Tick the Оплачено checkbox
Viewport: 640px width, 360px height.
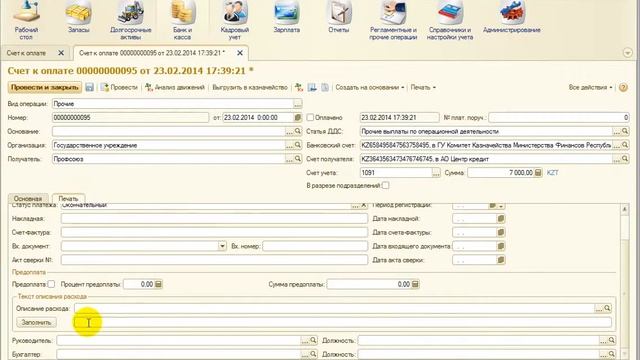[x=310, y=118]
